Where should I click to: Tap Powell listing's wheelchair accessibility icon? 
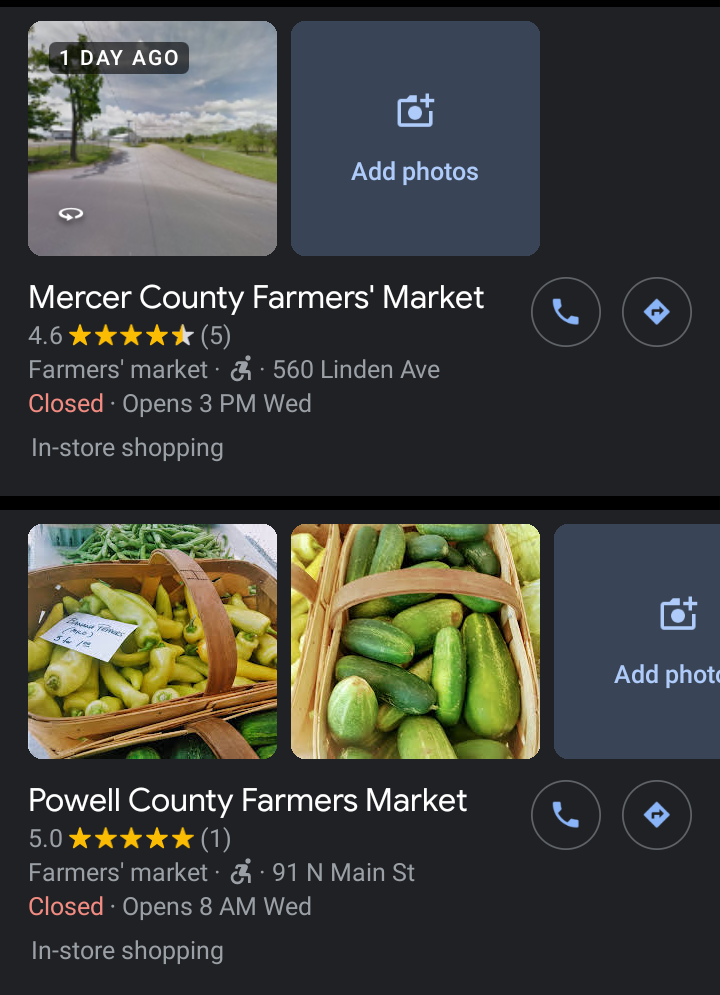241,873
